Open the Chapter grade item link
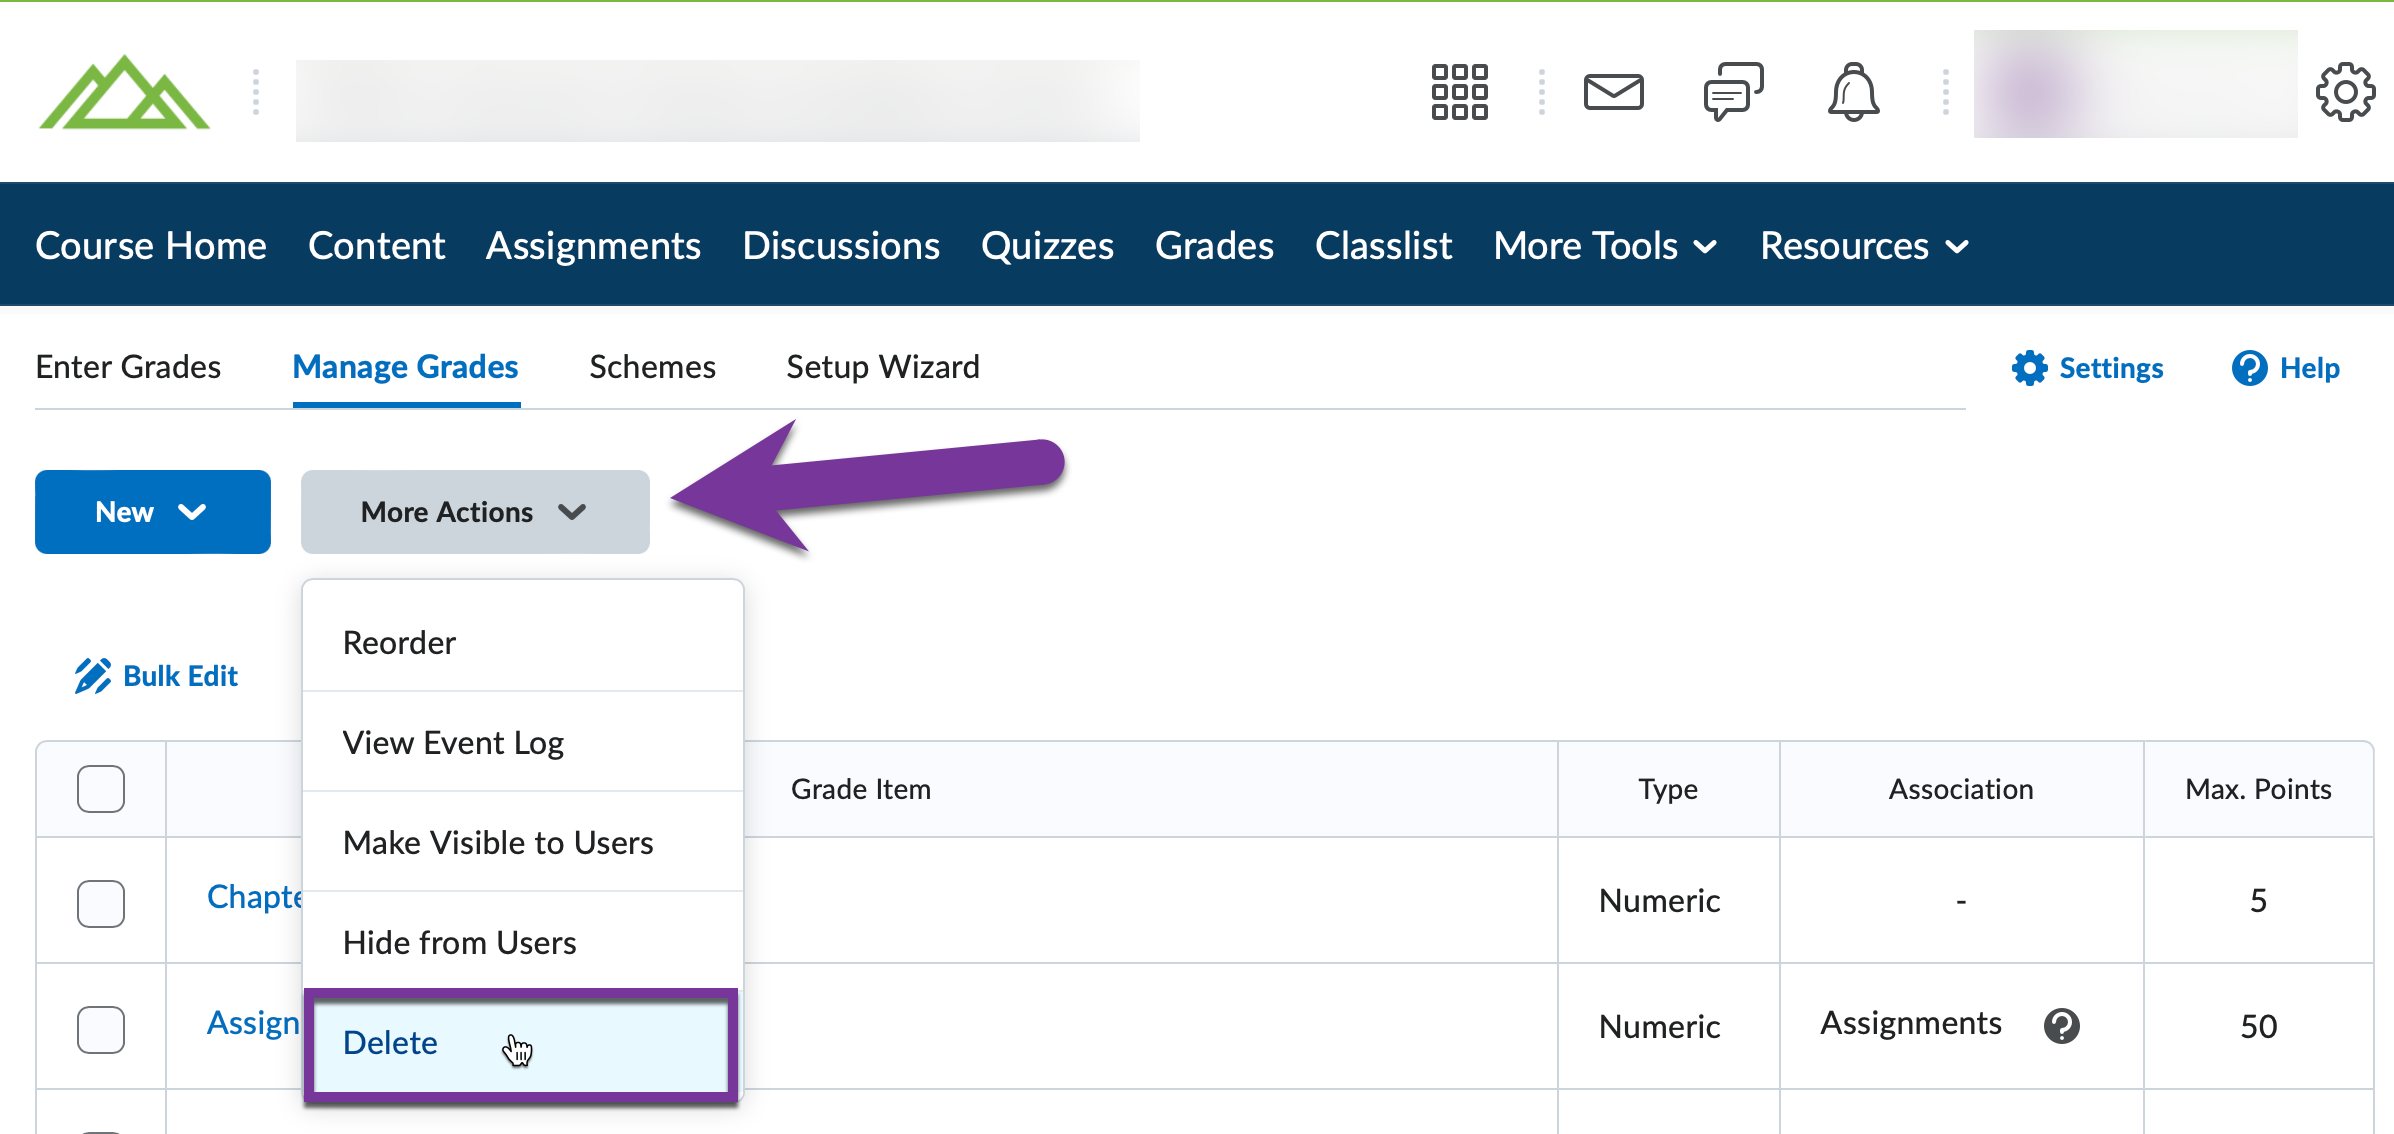The height and width of the screenshot is (1134, 2394). (x=253, y=897)
